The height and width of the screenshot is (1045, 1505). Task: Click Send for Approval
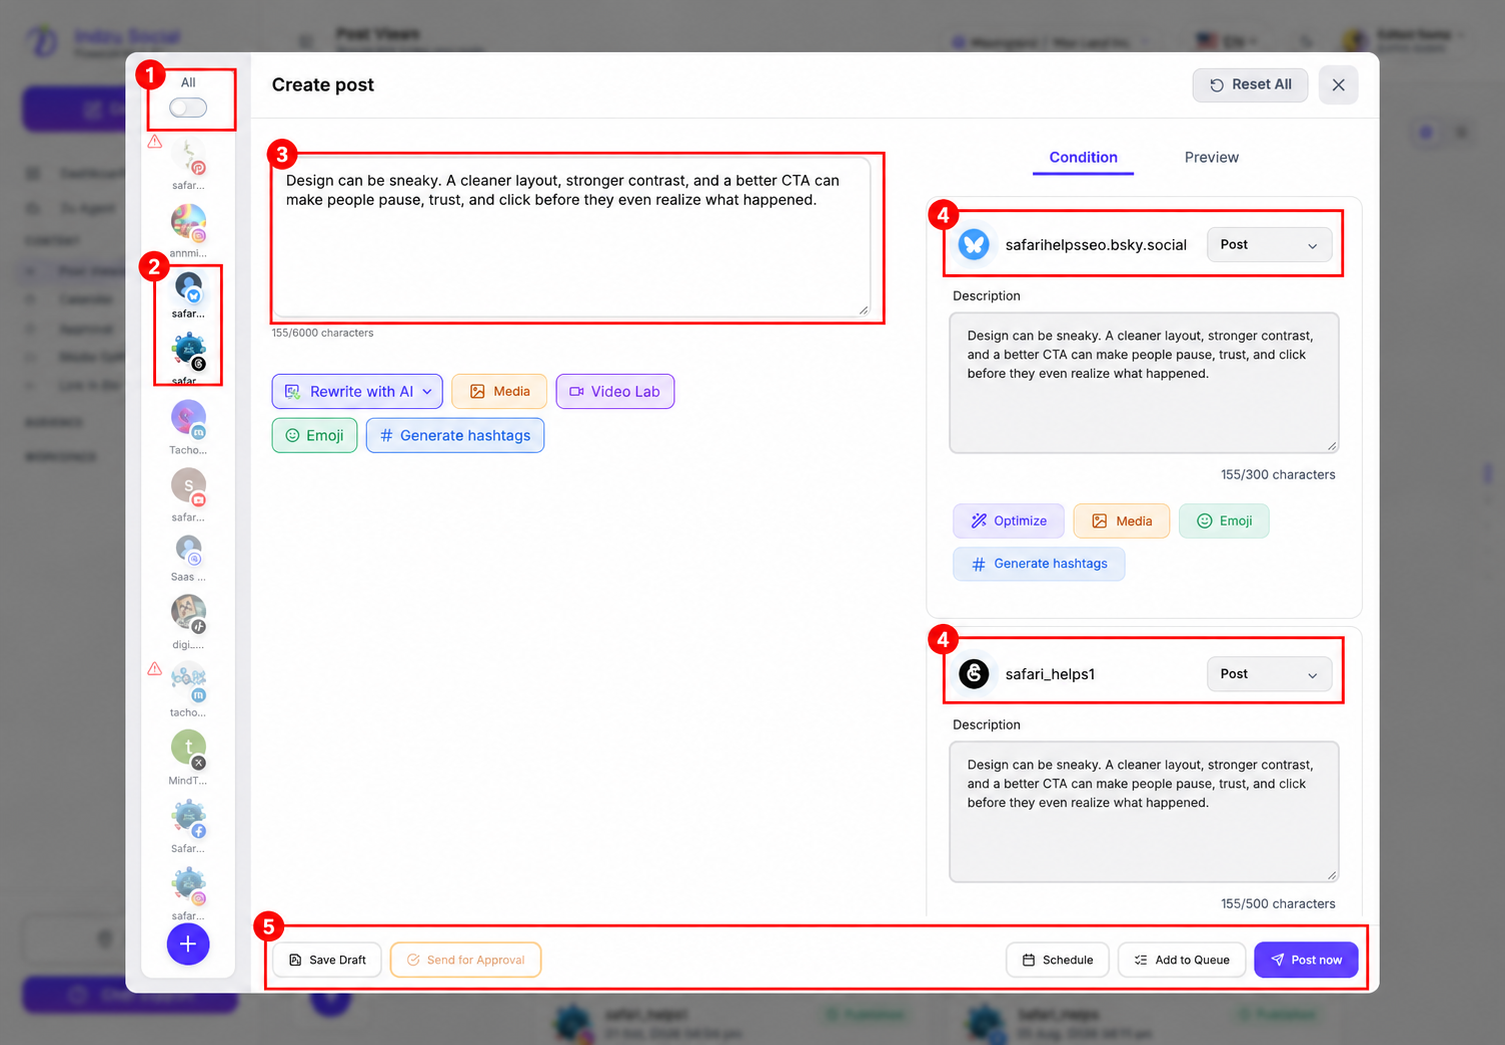tap(466, 960)
